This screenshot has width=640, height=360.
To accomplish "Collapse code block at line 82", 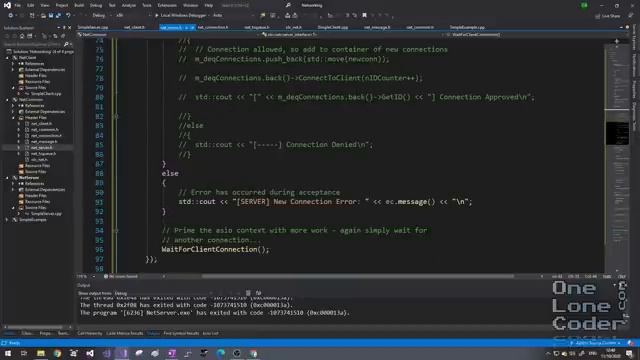I will click(116, 116).
